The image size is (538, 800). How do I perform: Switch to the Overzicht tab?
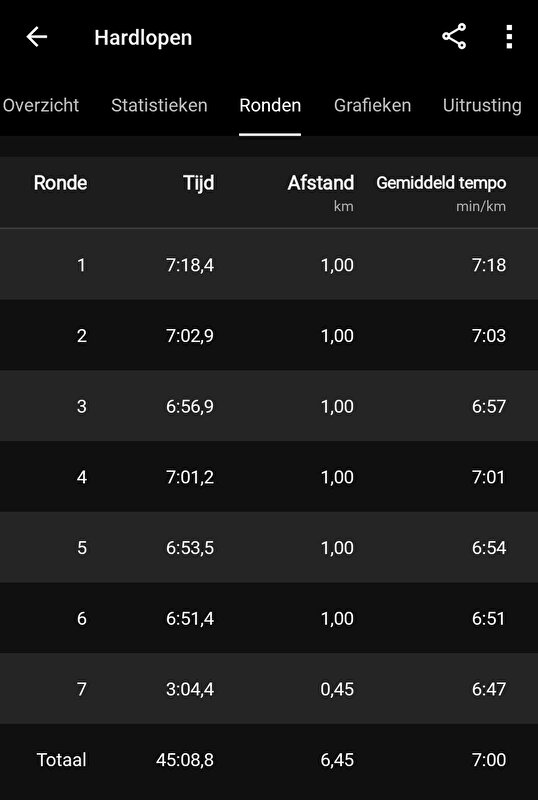click(x=40, y=106)
